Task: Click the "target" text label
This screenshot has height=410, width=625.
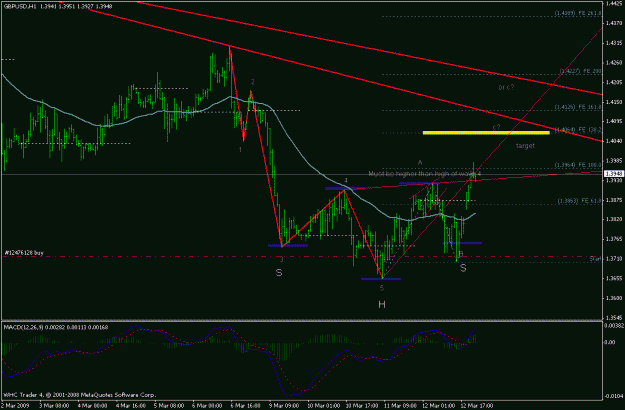Action: (x=525, y=146)
